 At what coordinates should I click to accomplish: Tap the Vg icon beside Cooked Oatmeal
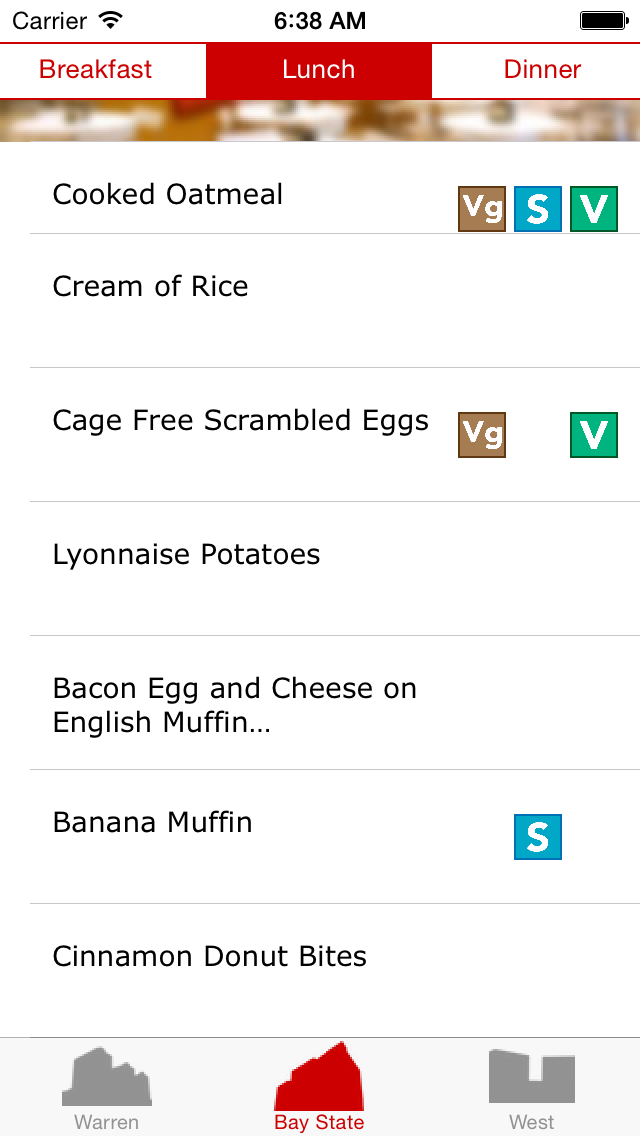coord(482,209)
